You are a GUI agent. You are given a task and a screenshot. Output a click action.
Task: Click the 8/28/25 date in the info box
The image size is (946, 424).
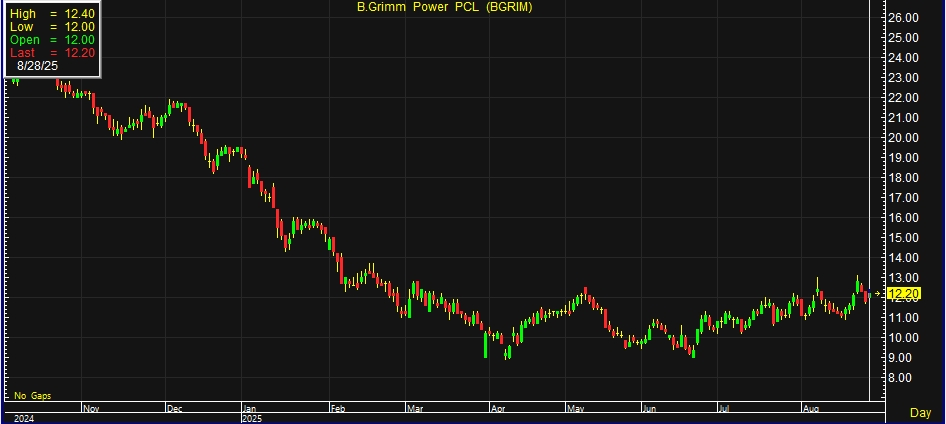click(x=37, y=66)
